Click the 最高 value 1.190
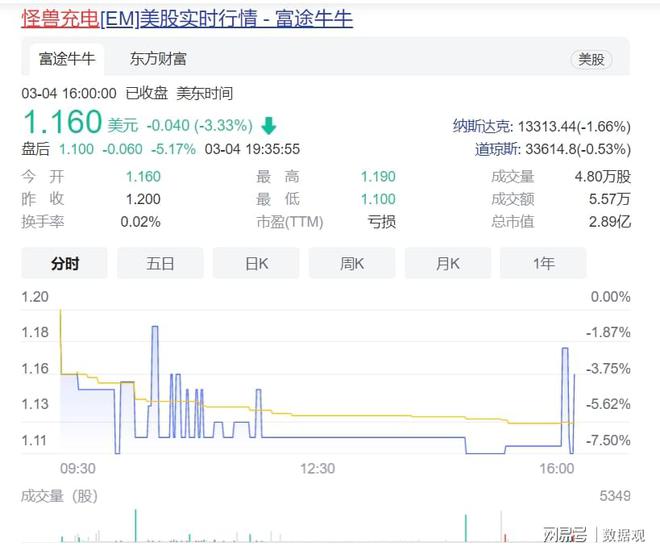Image resolution: width=660 pixels, height=551 pixels. point(378,177)
